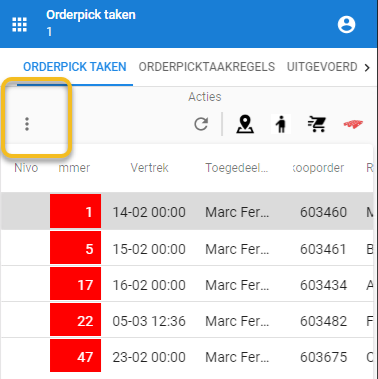
Task: Sort by the Vertrek column header
Action: 149,168
